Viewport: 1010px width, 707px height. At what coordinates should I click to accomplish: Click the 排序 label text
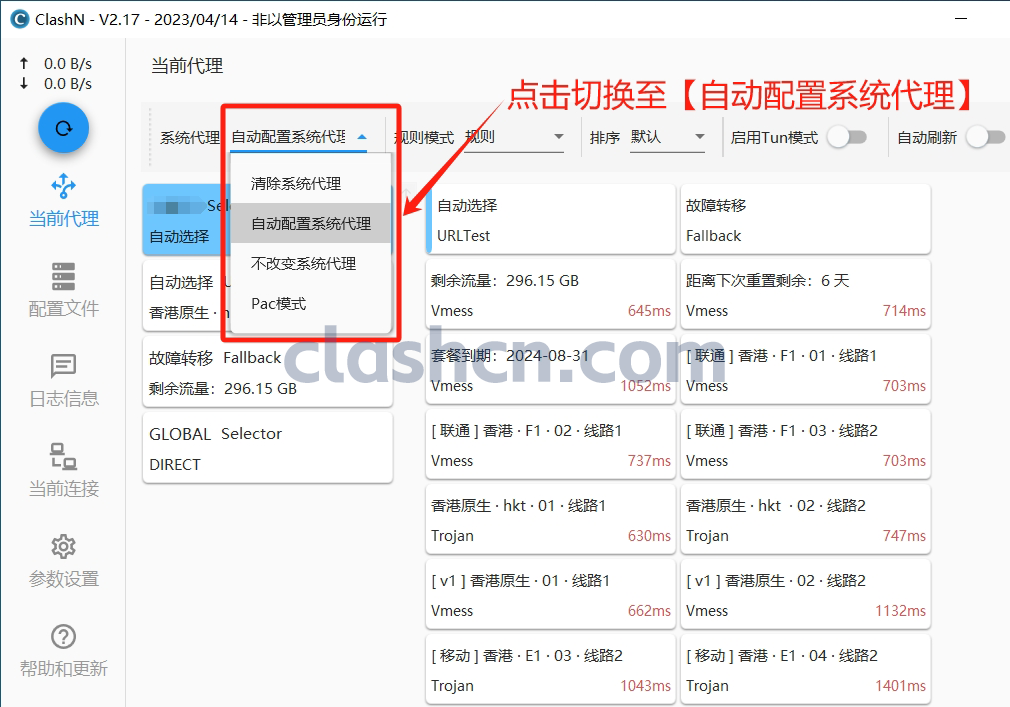(605, 138)
